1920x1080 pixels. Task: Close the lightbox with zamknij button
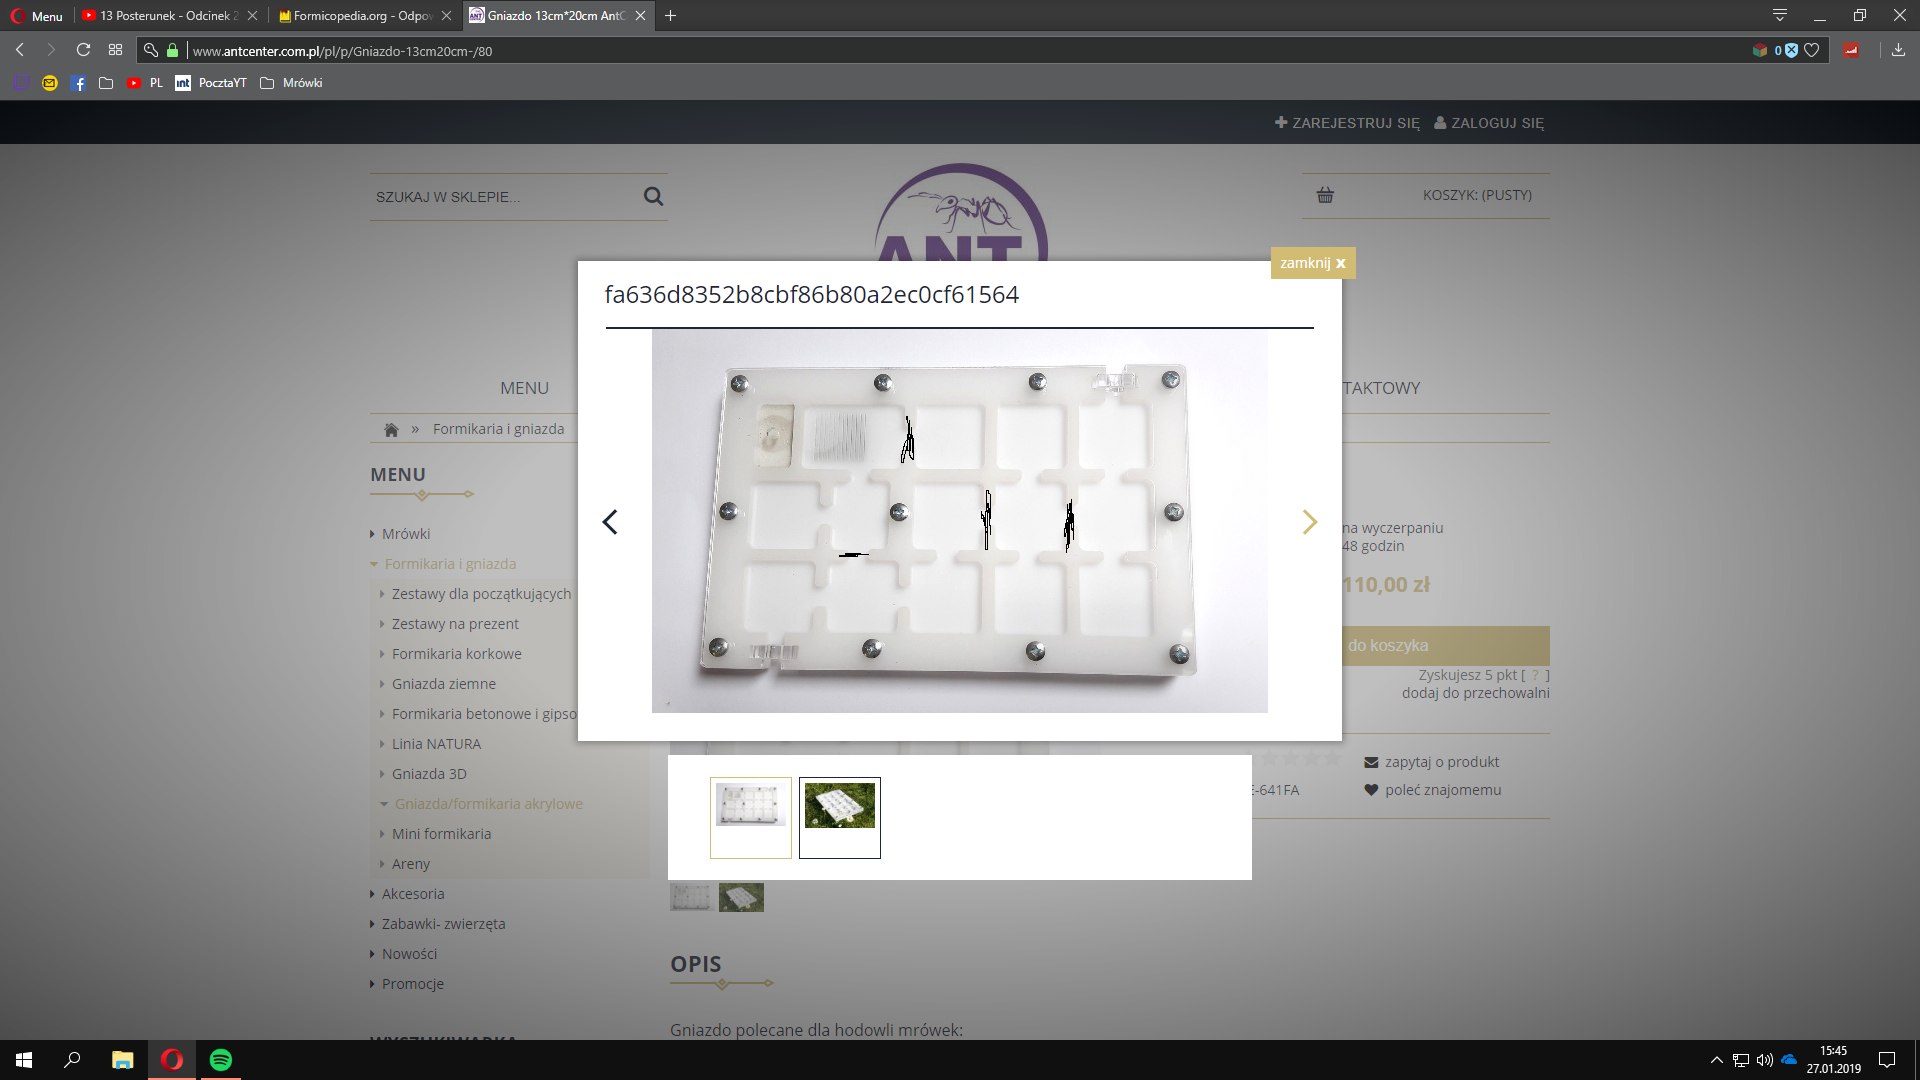tap(1312, 263)
